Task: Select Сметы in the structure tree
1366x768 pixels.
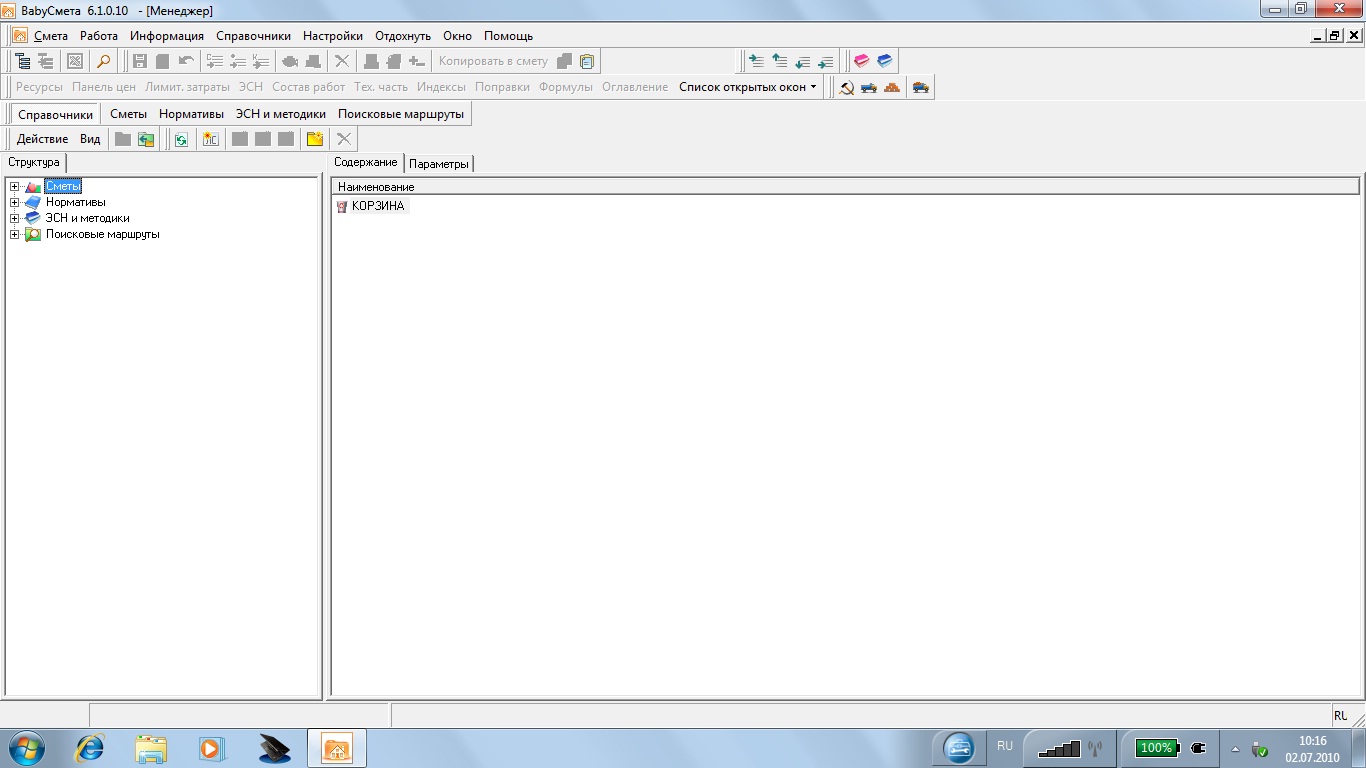Action: click(x=63, y=186)
